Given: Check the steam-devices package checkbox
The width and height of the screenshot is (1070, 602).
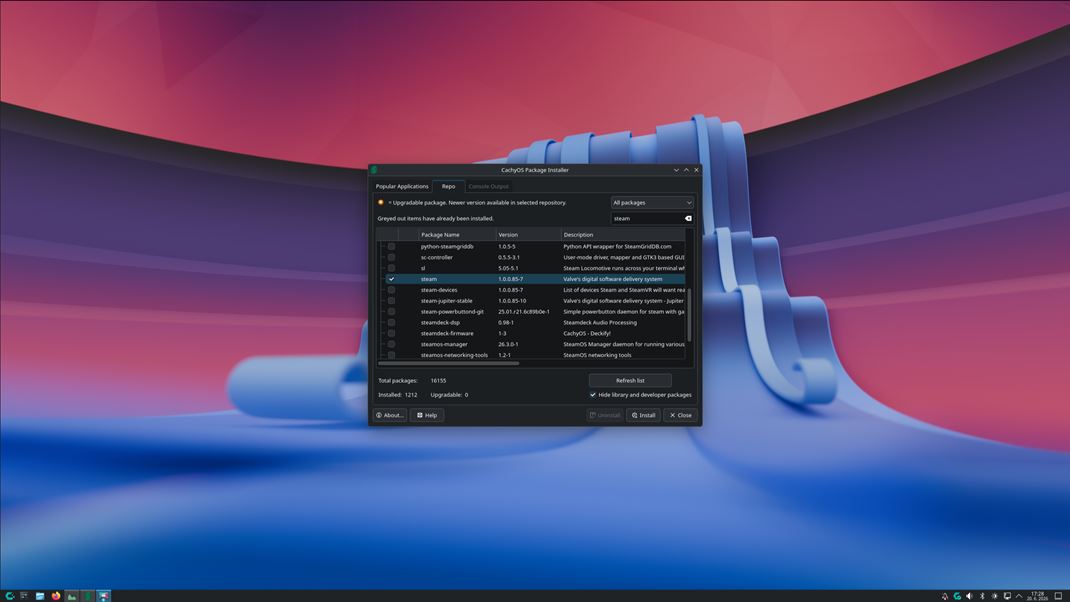Looking at the screenshot, I should point(392,290).
